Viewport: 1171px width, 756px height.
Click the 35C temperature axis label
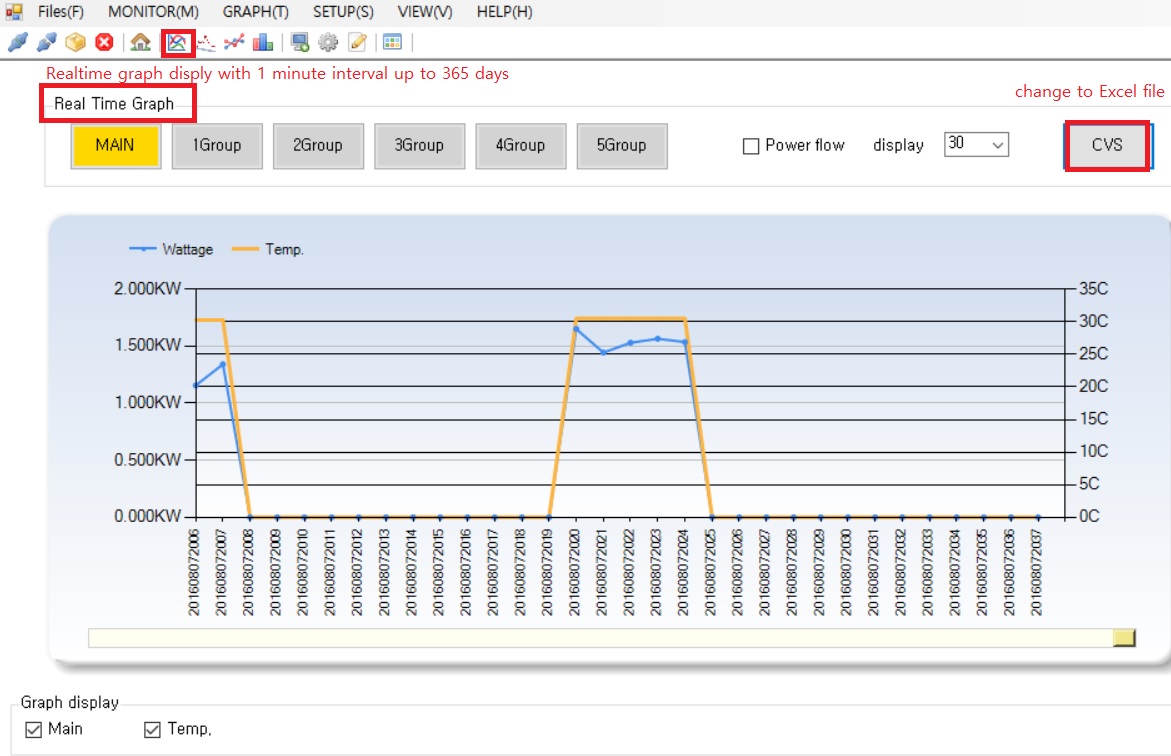[1093, 289]
